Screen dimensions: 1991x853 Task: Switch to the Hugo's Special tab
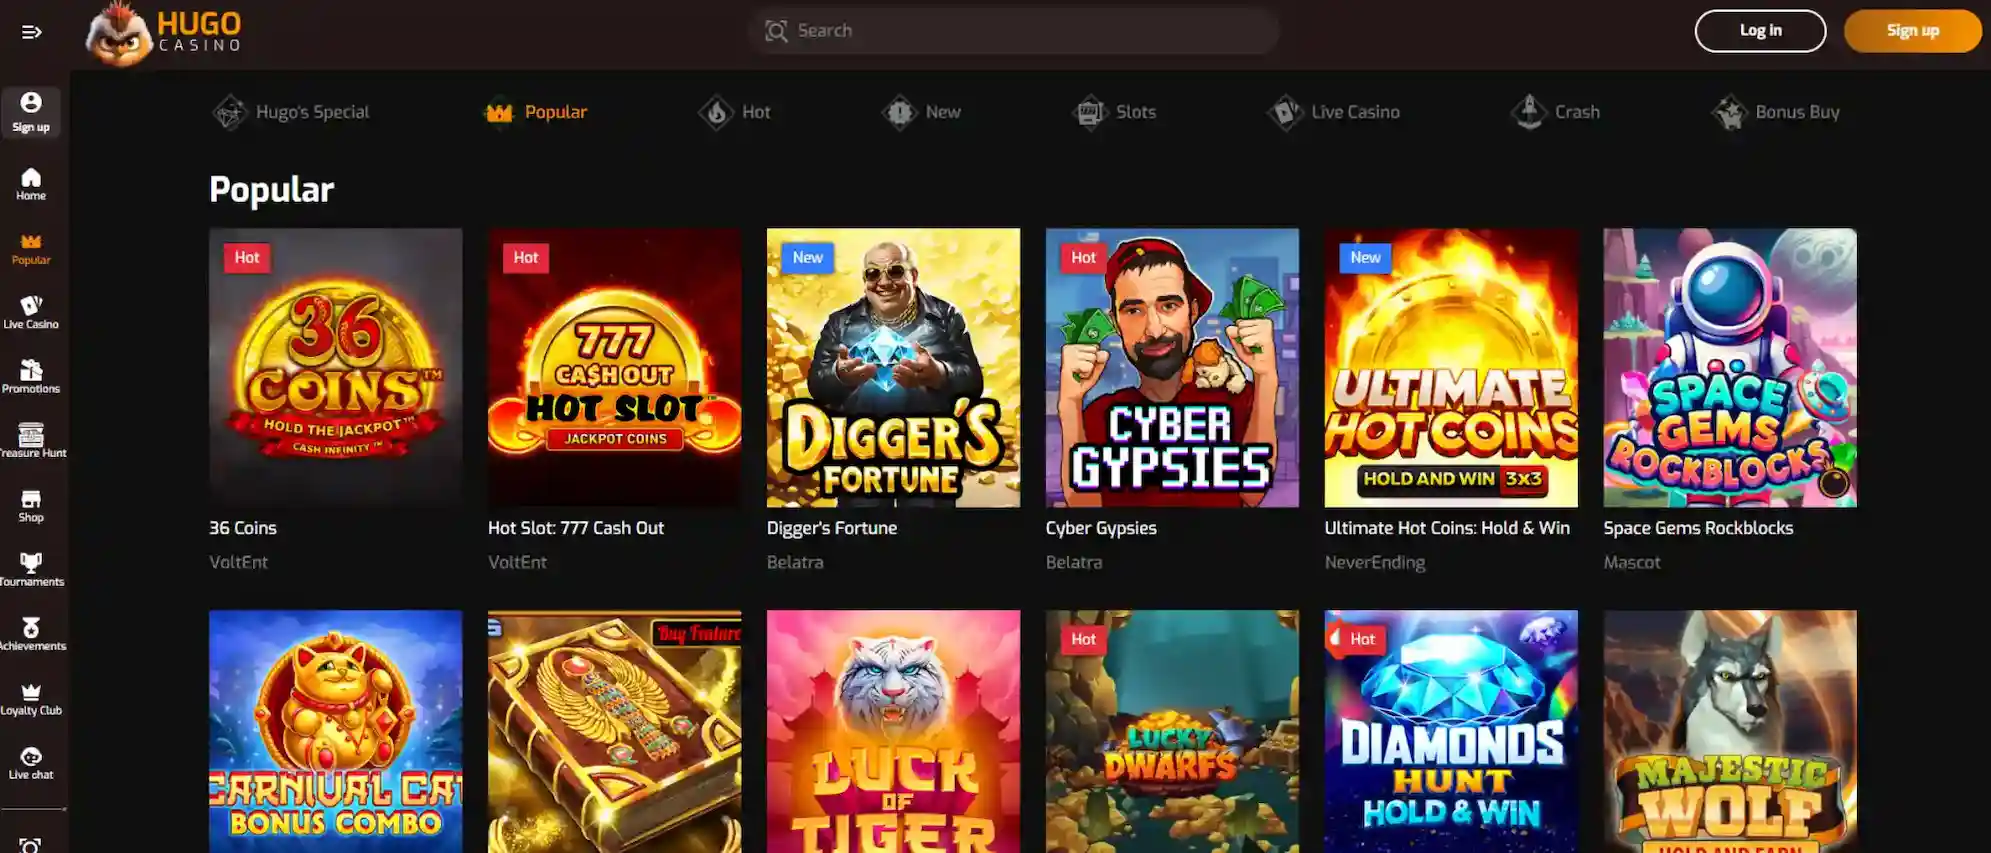tap(291, 112)
